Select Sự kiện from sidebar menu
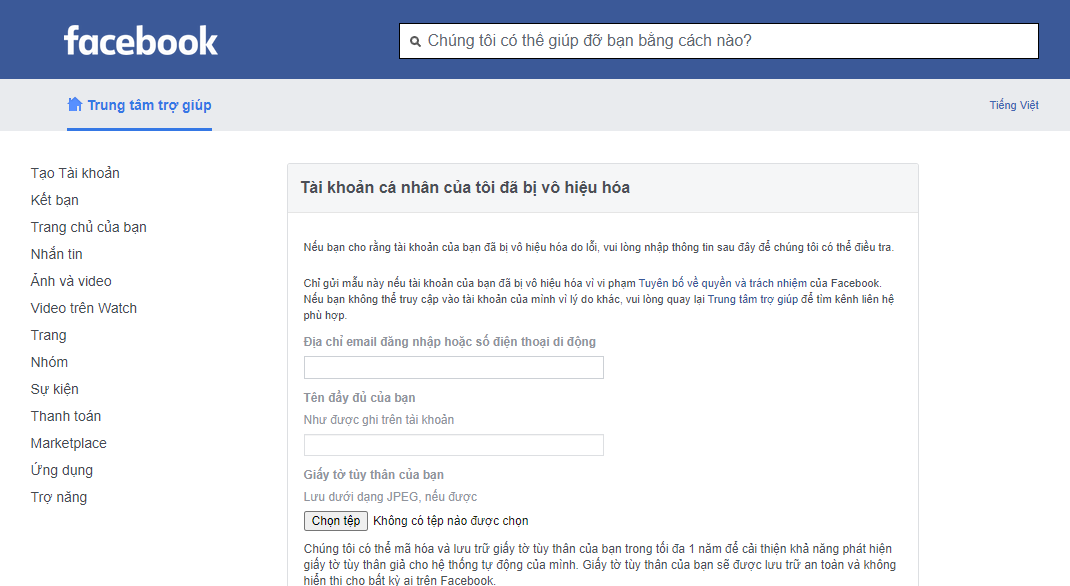The image size is (1070, 586). pos(55,389)
